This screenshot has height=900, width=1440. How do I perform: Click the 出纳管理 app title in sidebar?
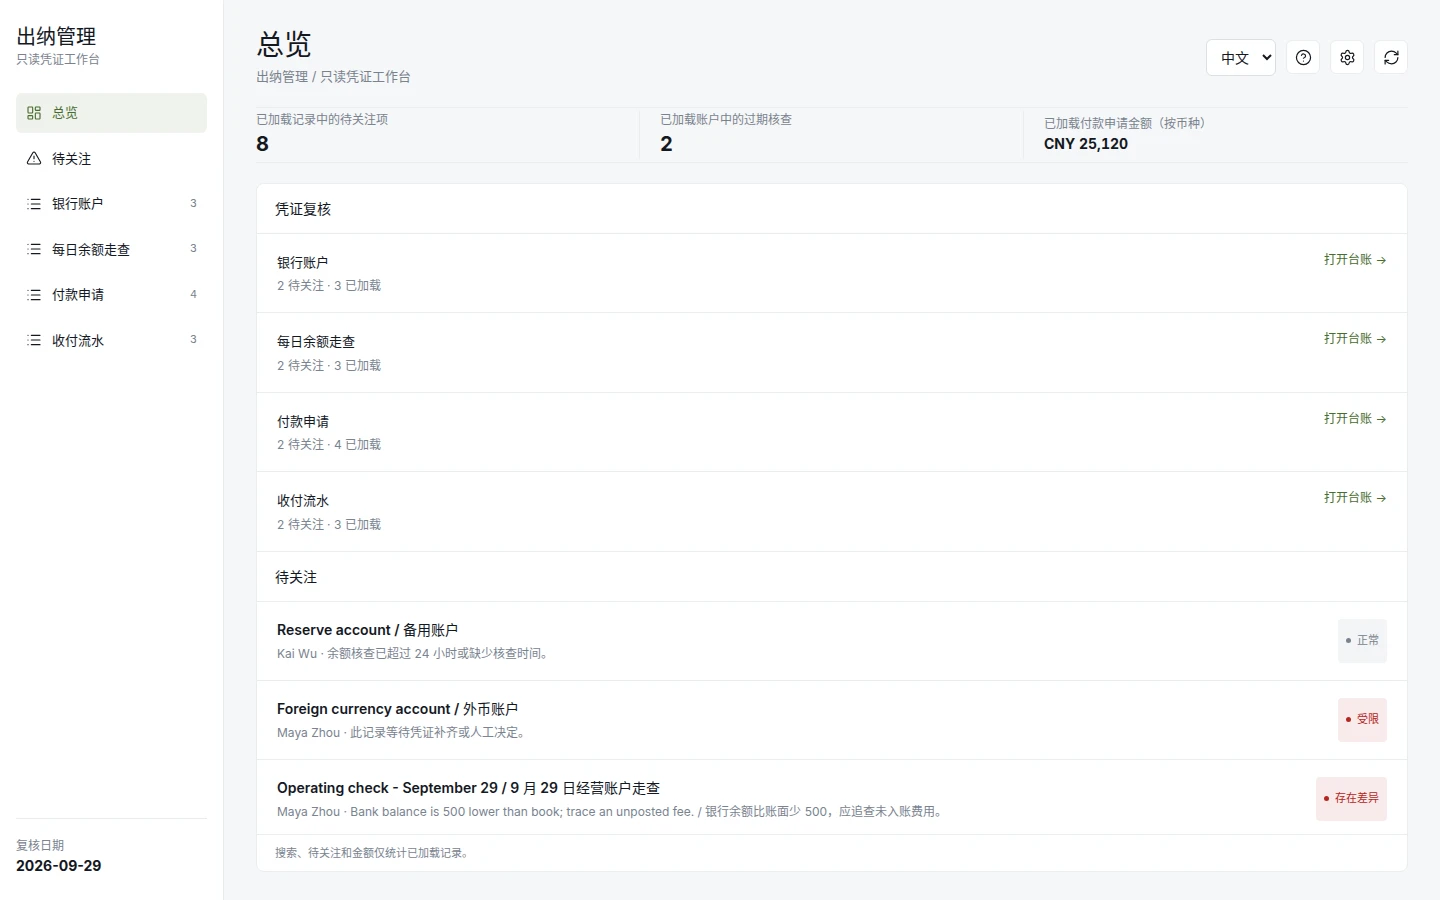tap(56, 37)
